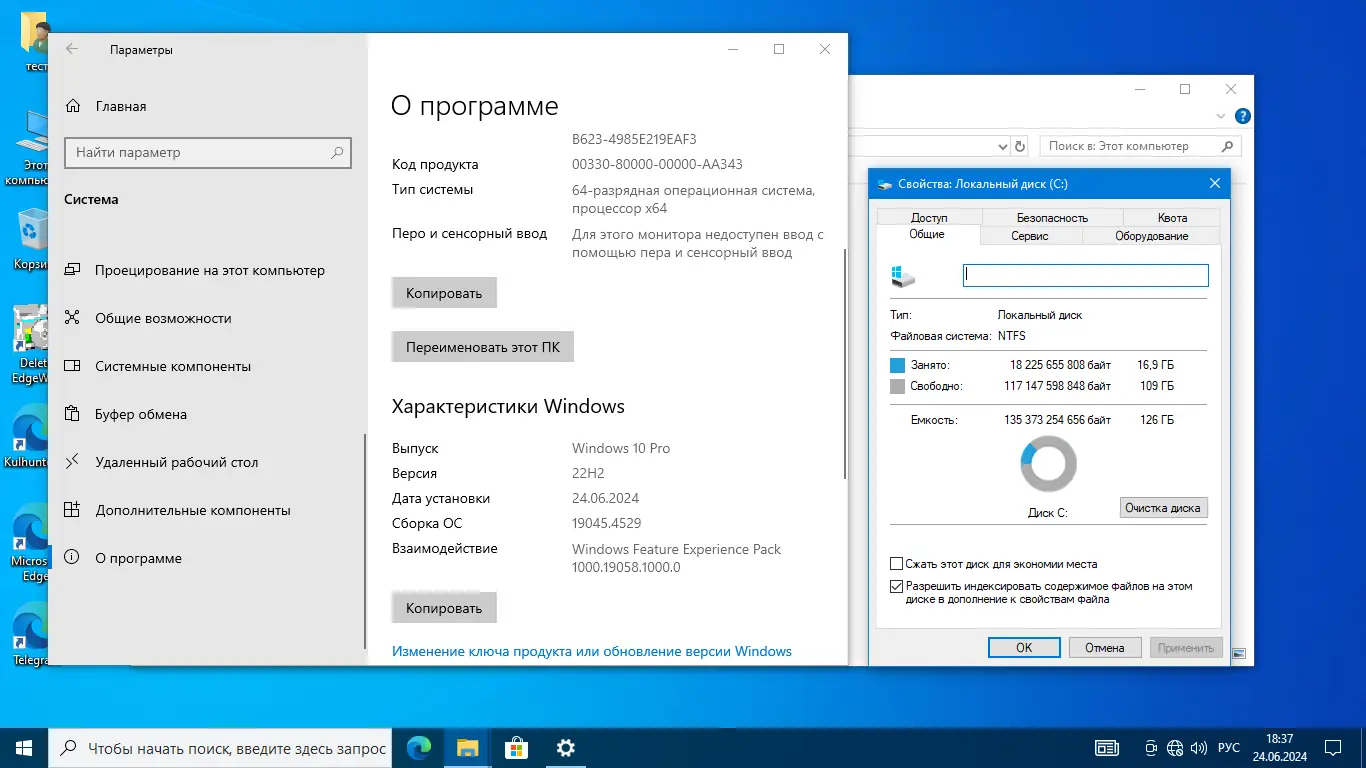Click the magnifier icon in Найти параметр box
The image size is (1366, 768).
pos(338,153)
